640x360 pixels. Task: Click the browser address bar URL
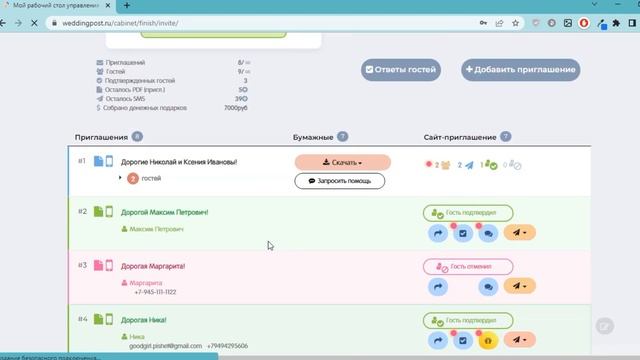coord(120,23)
